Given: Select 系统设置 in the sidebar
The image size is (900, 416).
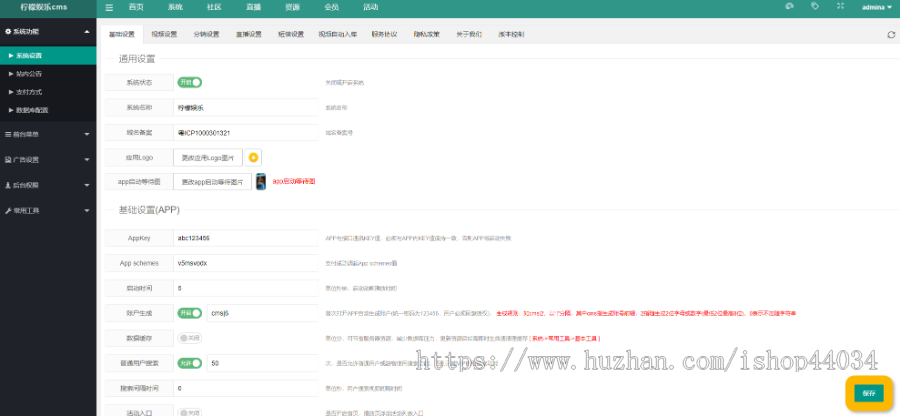Looking at the screenshot, I should 48,56.
